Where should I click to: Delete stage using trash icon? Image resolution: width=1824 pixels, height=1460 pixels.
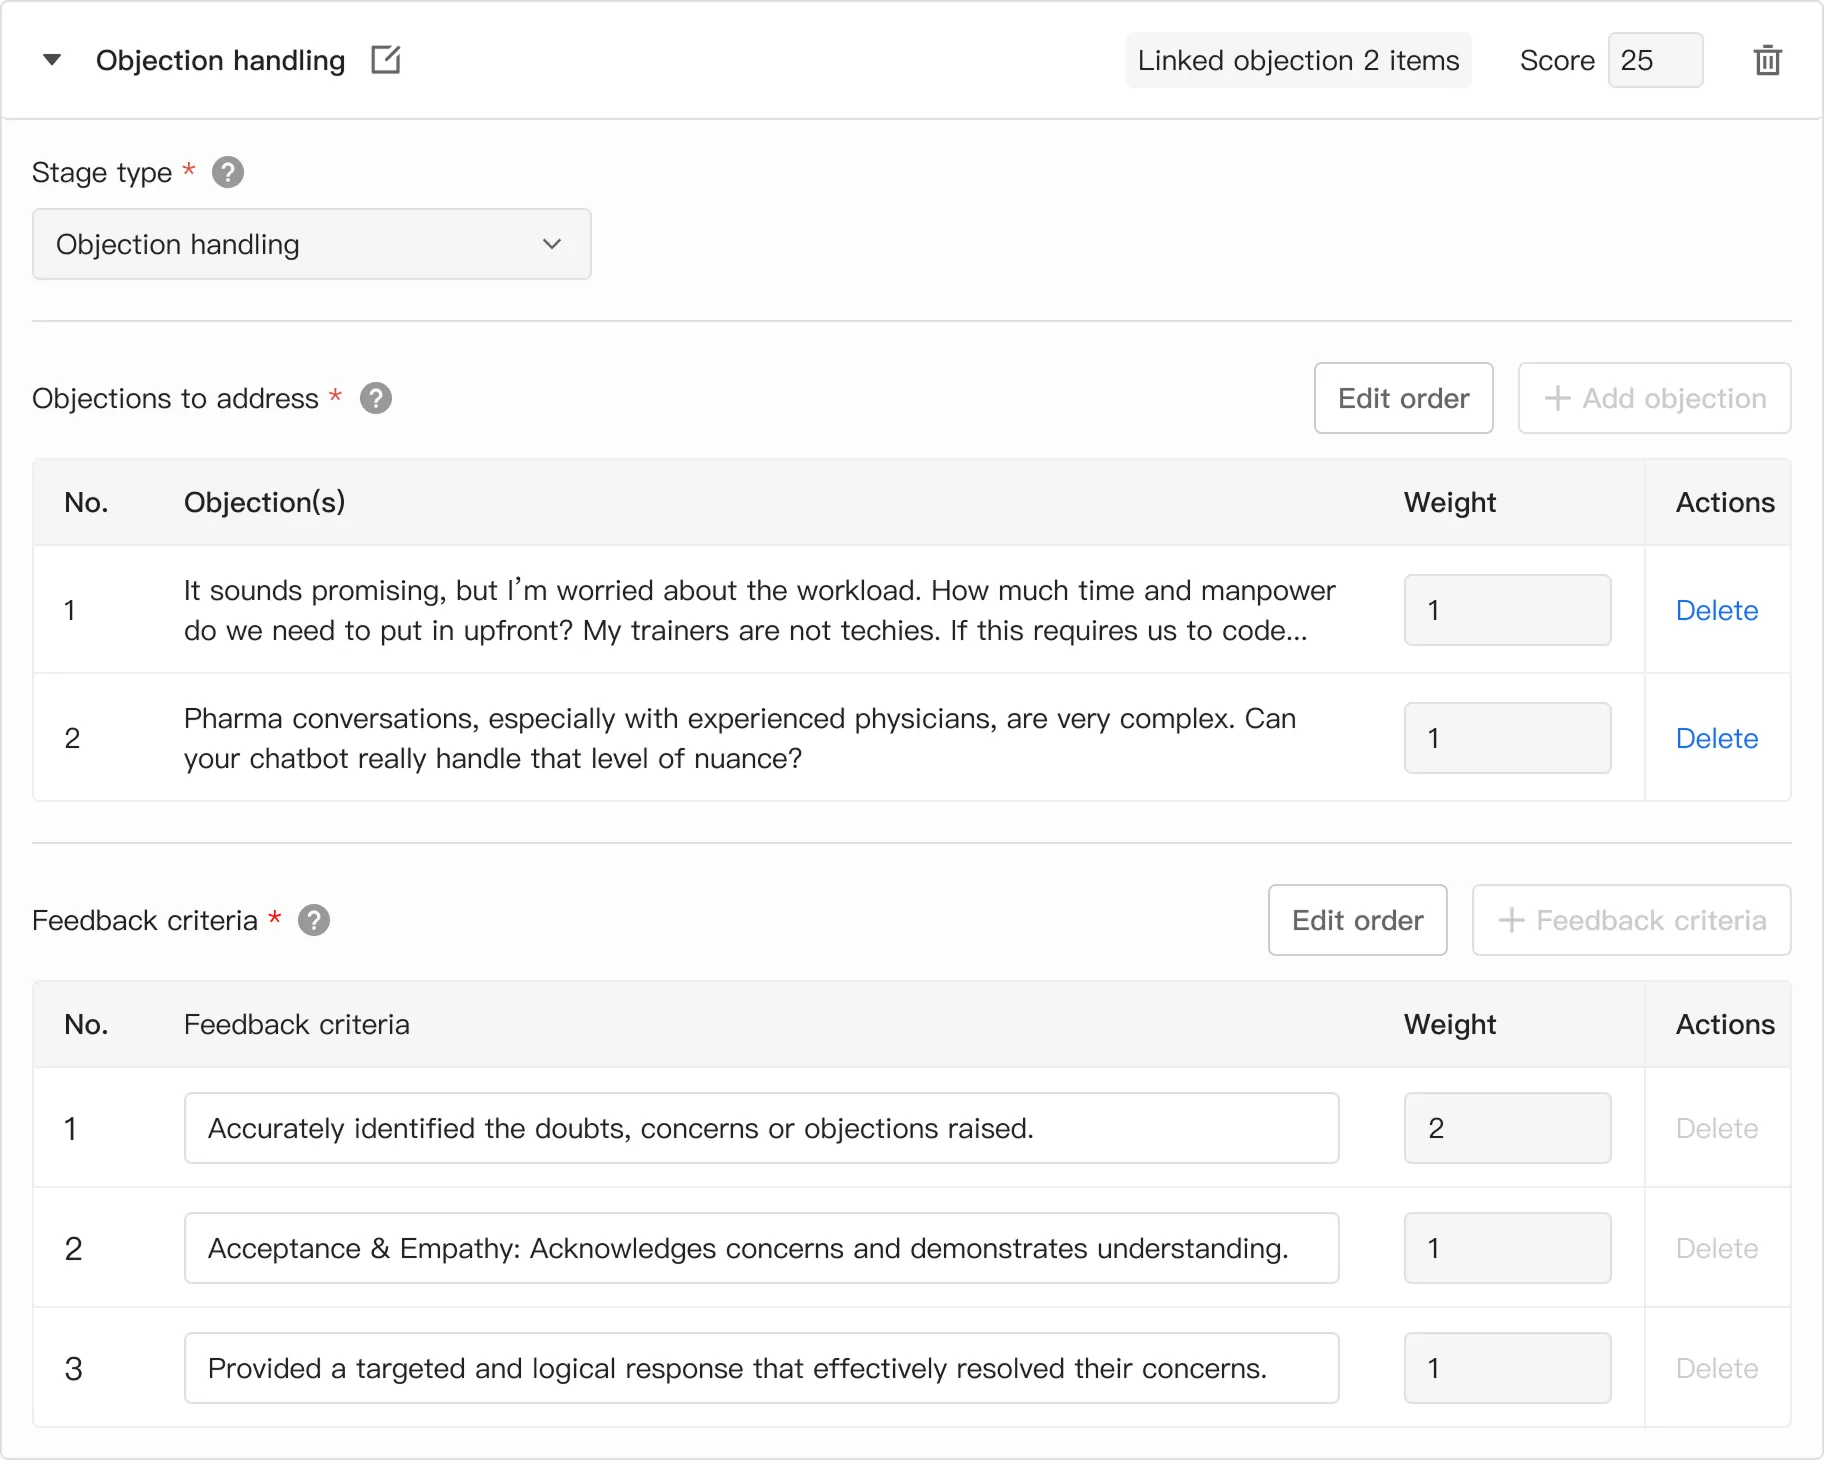(1767, 60)
